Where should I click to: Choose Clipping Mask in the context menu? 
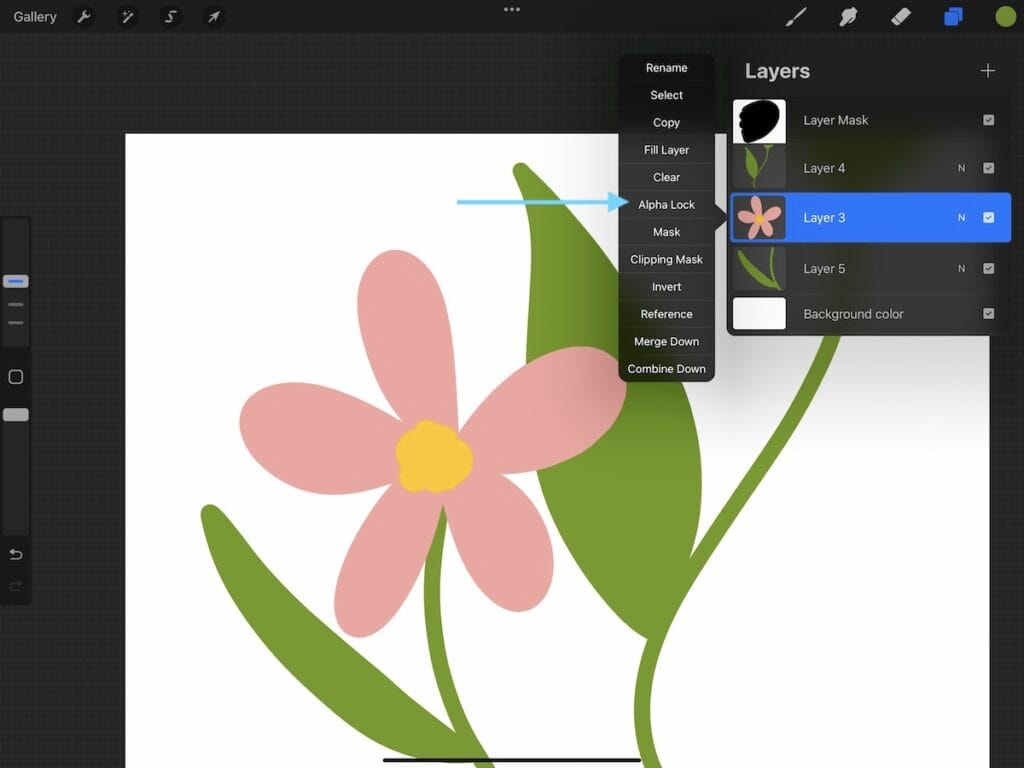click(666, 259)
